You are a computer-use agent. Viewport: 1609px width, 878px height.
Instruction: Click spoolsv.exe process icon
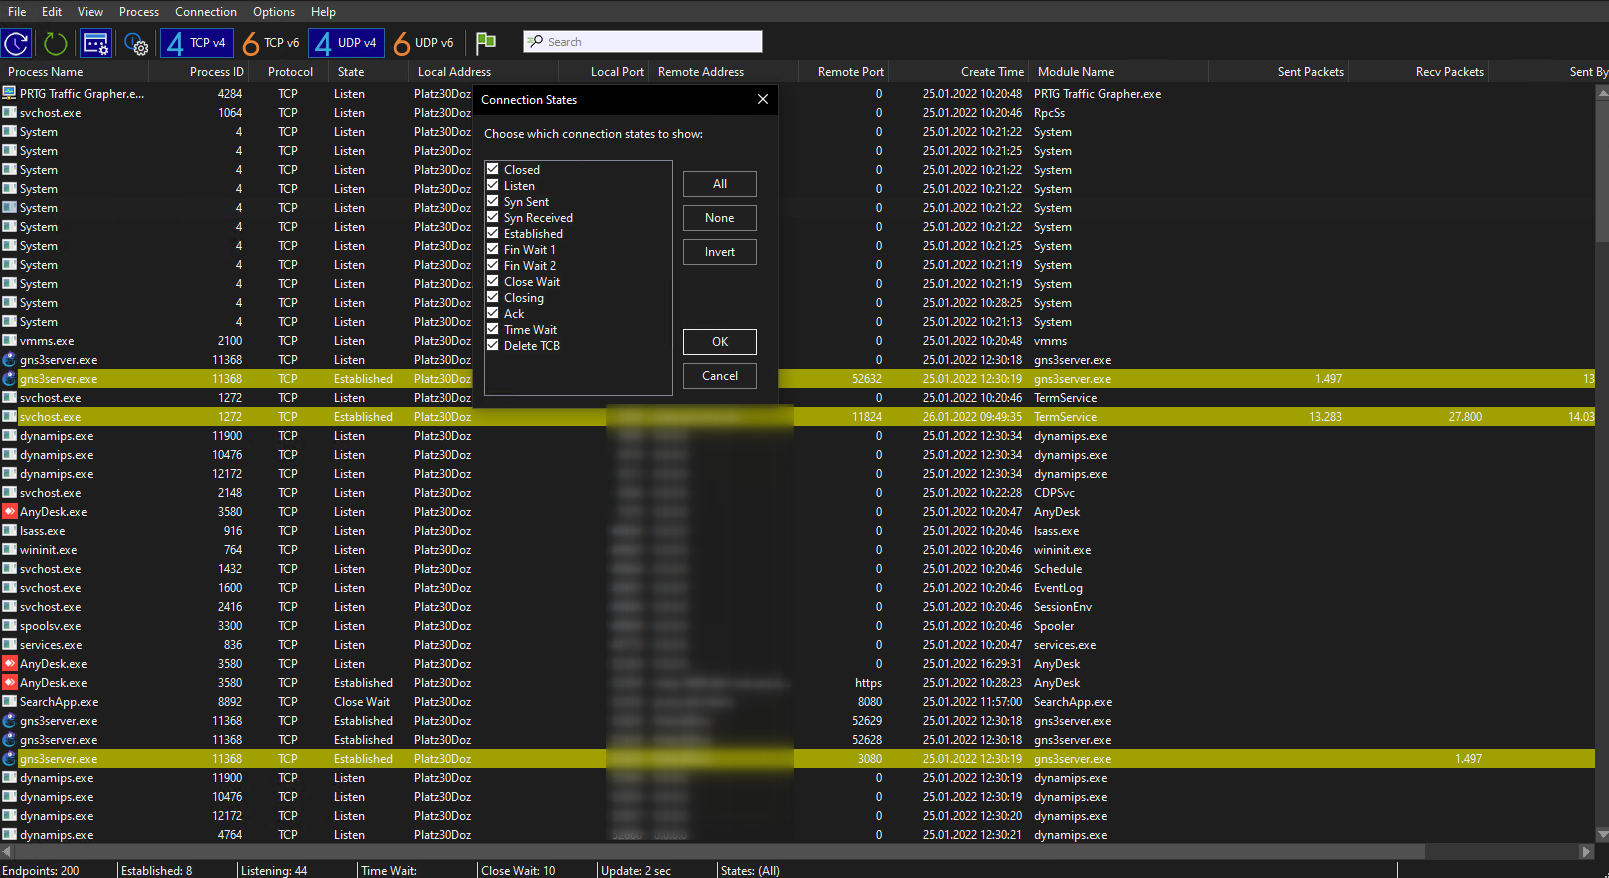[x=9, y=625]
